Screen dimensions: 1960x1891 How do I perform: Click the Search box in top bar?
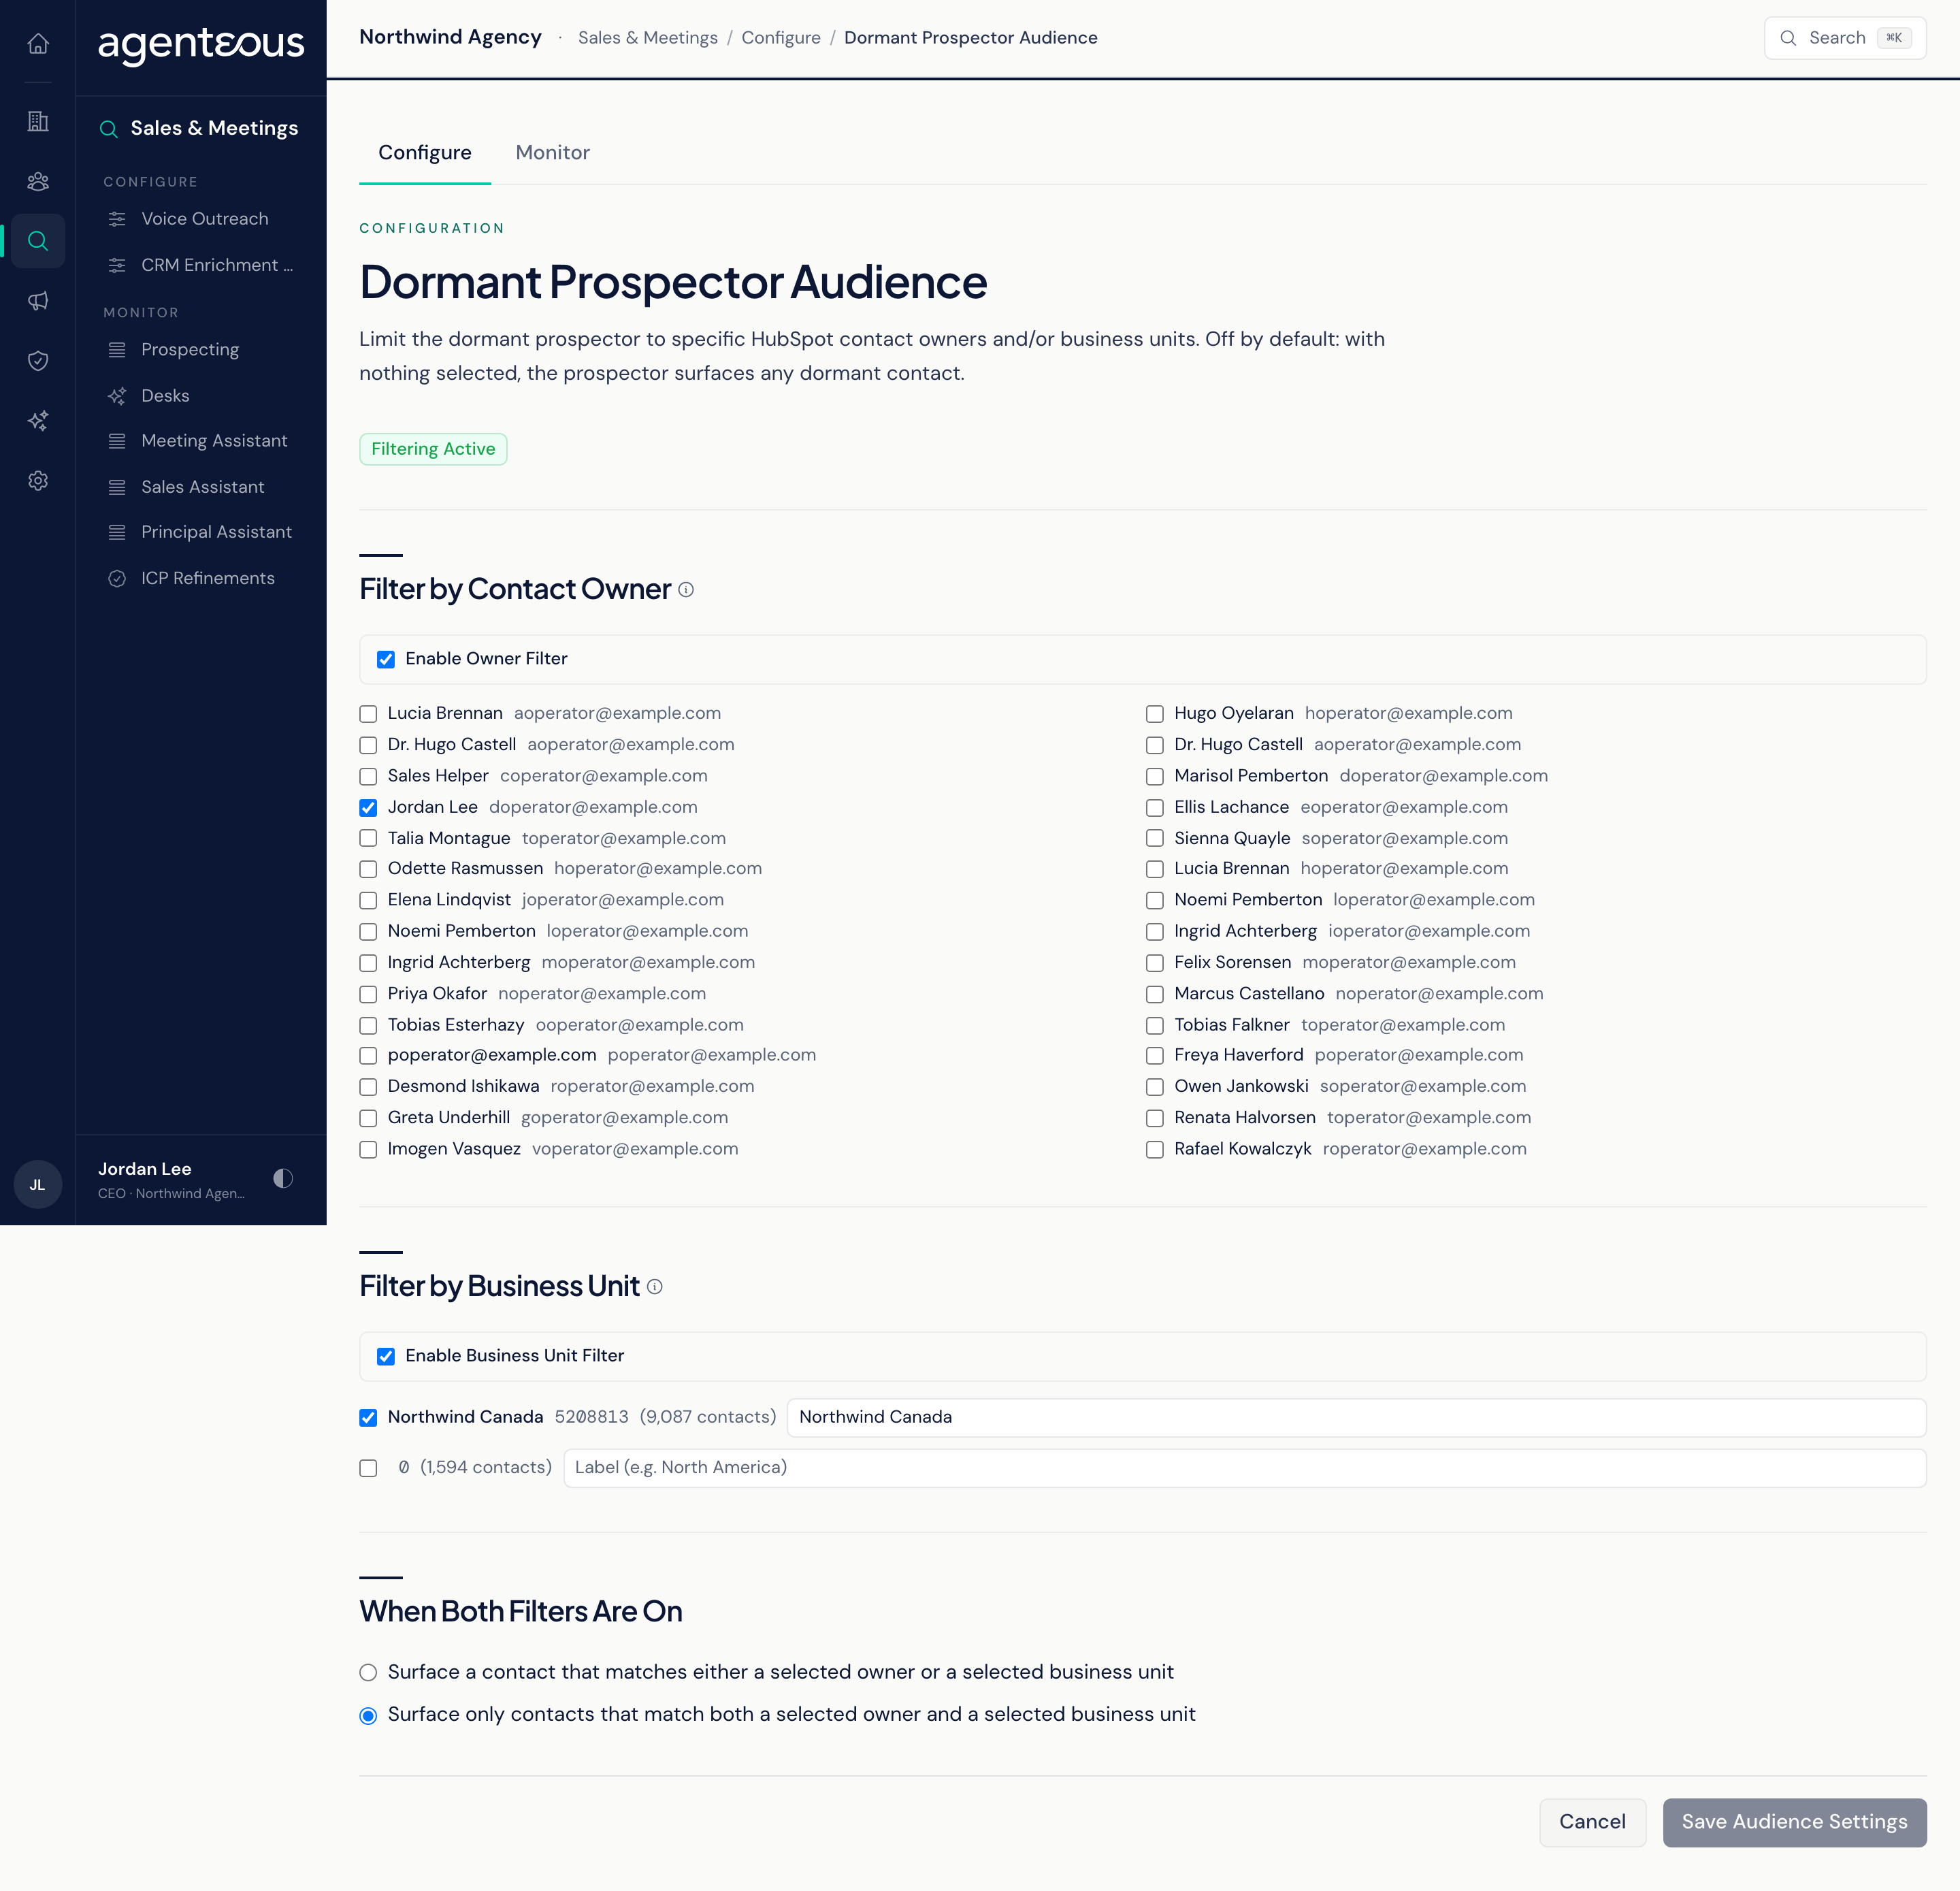[x=1845, y=38]
